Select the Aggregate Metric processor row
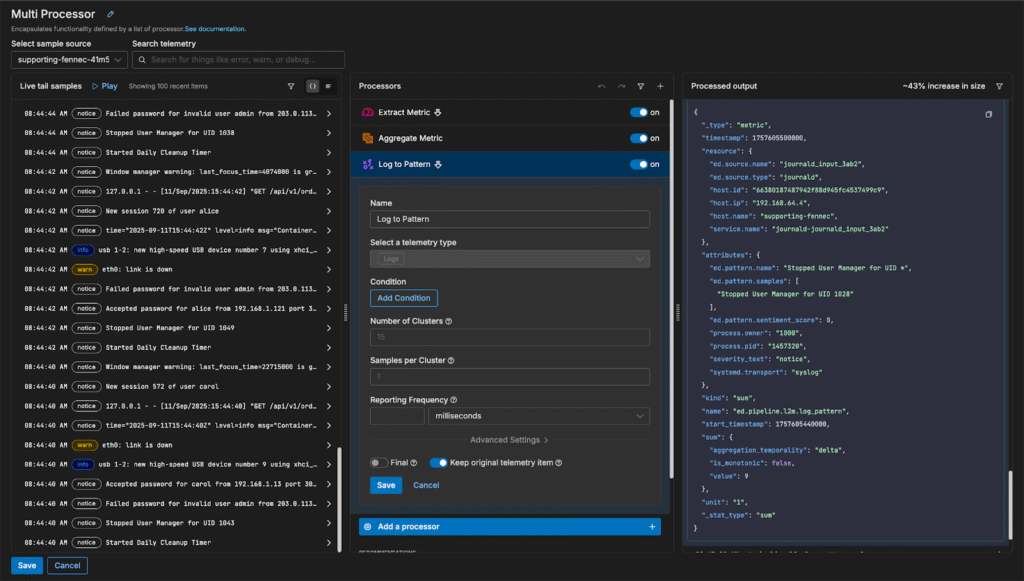 tap(410, 138)
